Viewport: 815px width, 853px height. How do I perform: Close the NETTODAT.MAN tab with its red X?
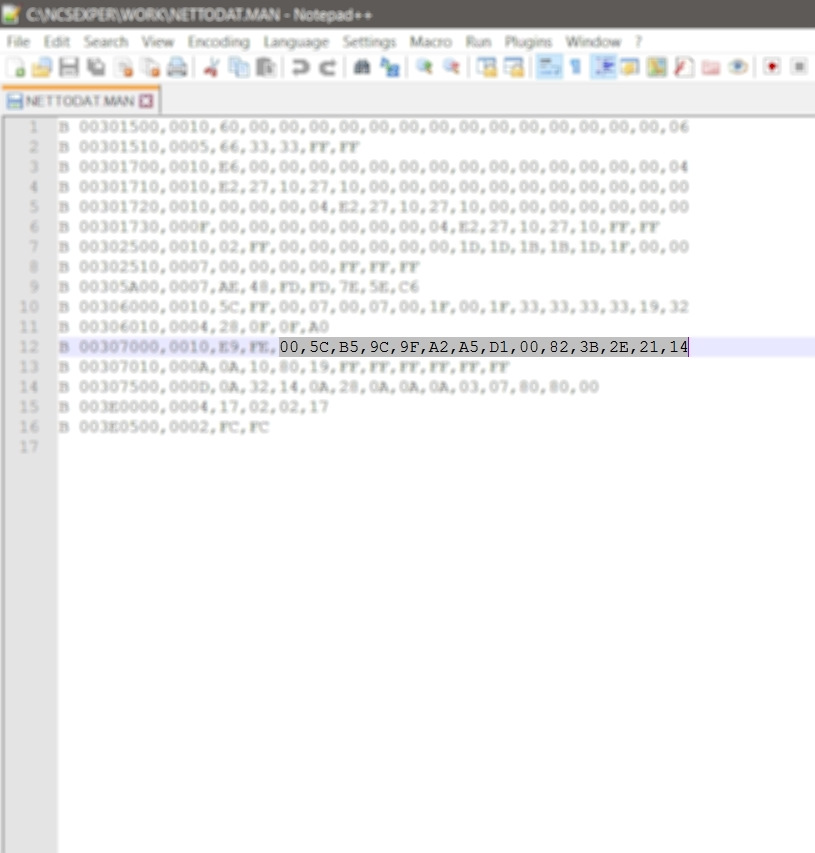[x=146, y=101]
